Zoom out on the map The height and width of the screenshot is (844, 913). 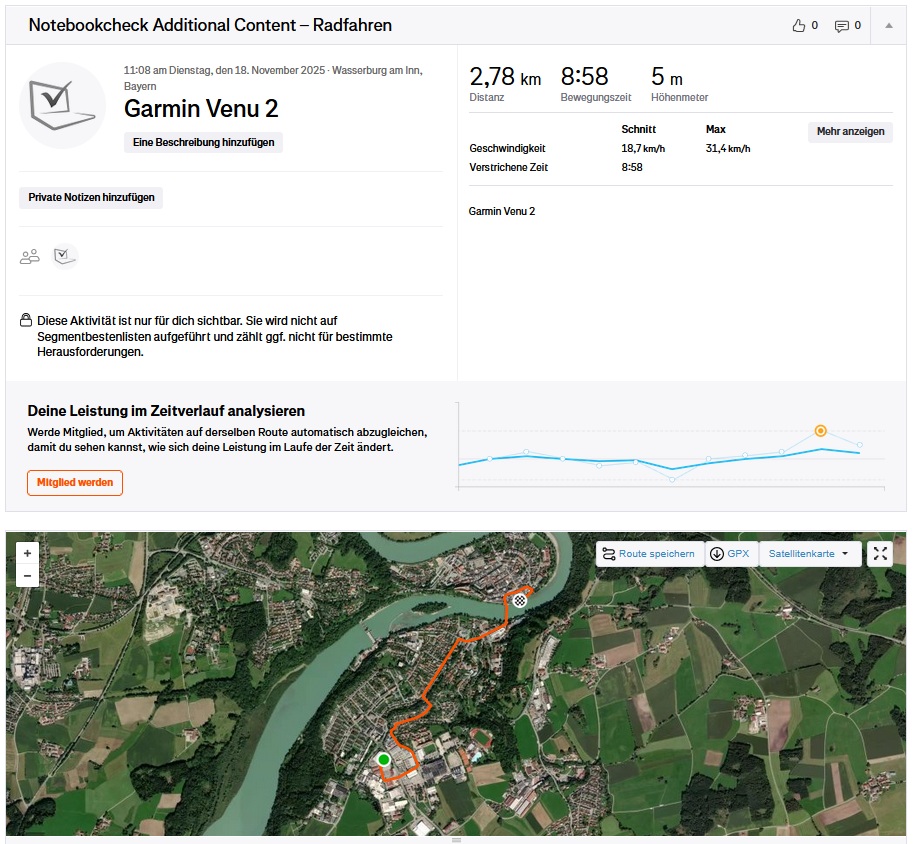pos(27,576)
